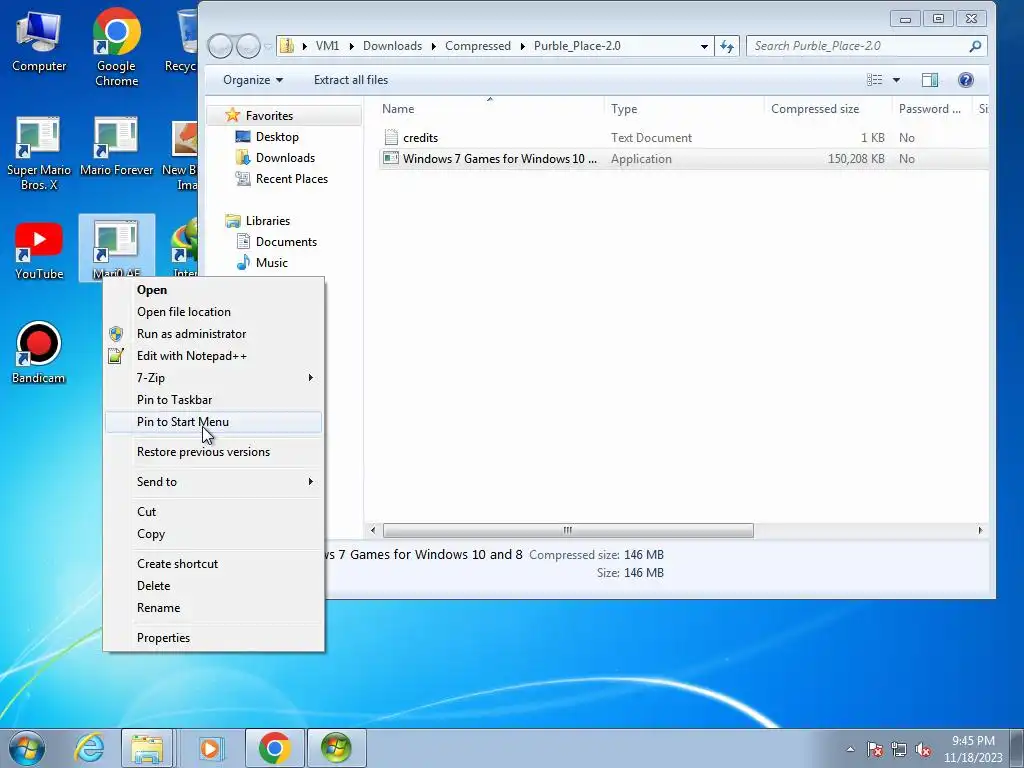Expand the arrow after Compressed in breadcrumb
This screenshot has width=1024, height=768.
click(x=522, y=46)
